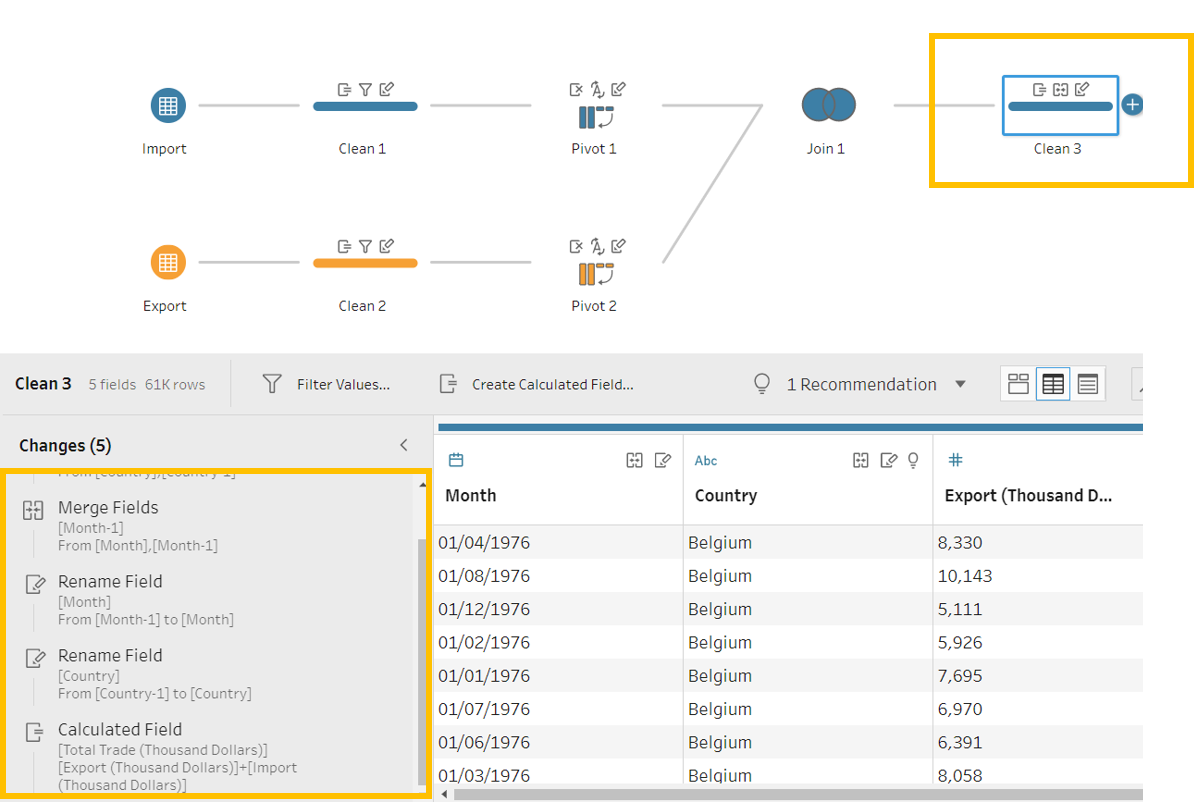Open Abc data type menu for Country
This screenshot has width=1194, height=802.
706,461
